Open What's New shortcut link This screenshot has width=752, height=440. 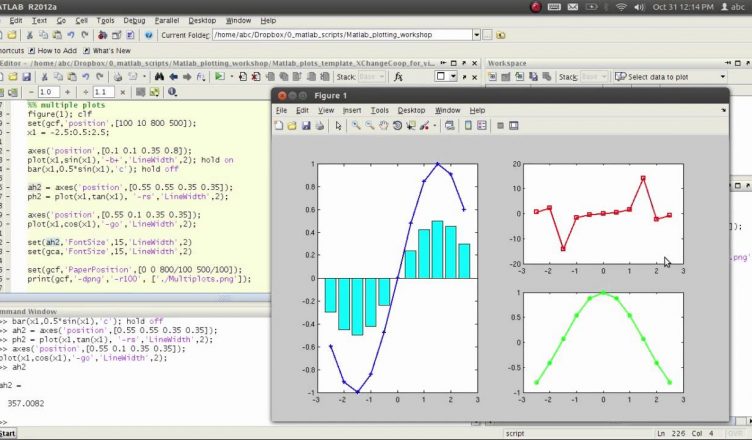(106, 50)
